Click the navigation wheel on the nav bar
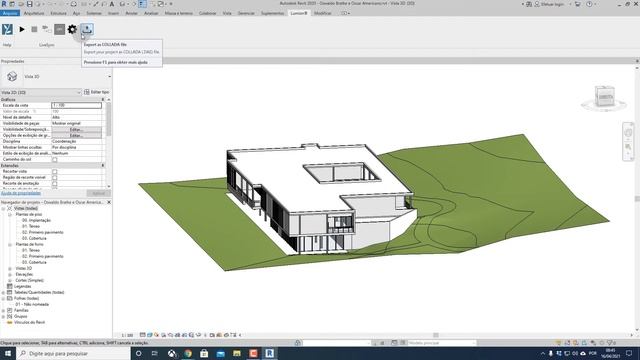The image size is (640, 360). [x=628, y=132]
